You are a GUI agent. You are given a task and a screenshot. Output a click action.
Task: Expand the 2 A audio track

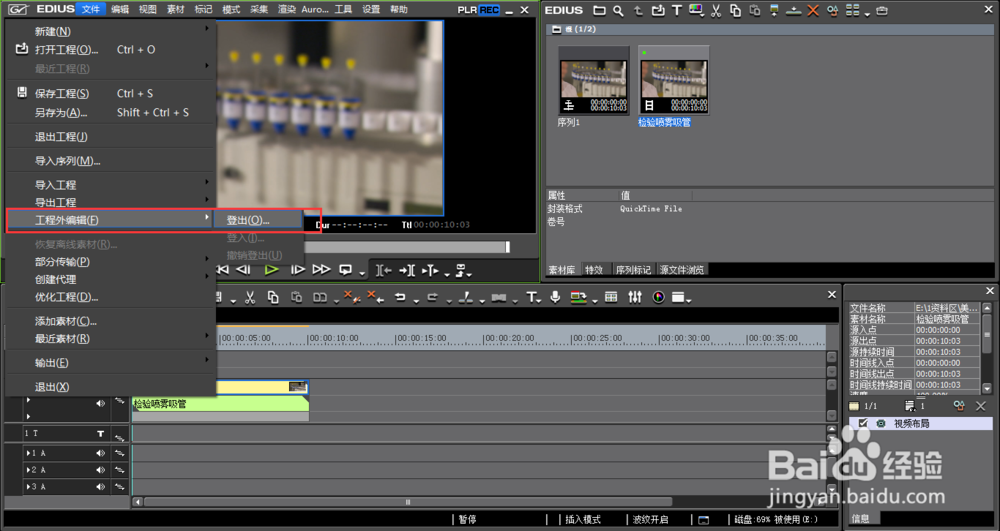point(29,470)
